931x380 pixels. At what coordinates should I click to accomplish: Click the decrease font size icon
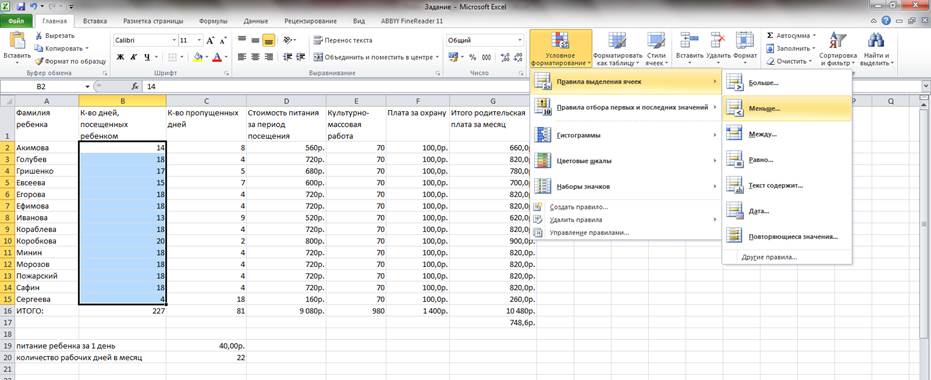(x=223, y=40)
